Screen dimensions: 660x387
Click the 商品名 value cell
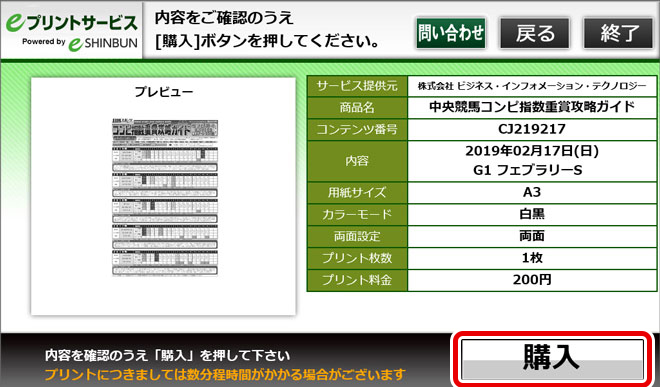(532, 107)
